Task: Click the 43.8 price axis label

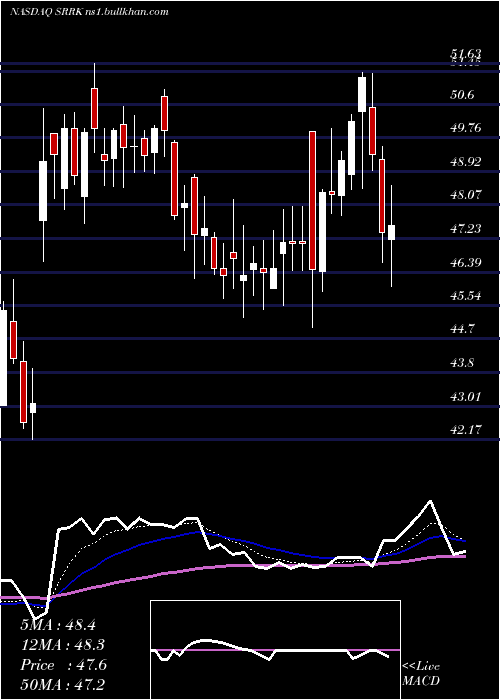Action: [462, 362]
